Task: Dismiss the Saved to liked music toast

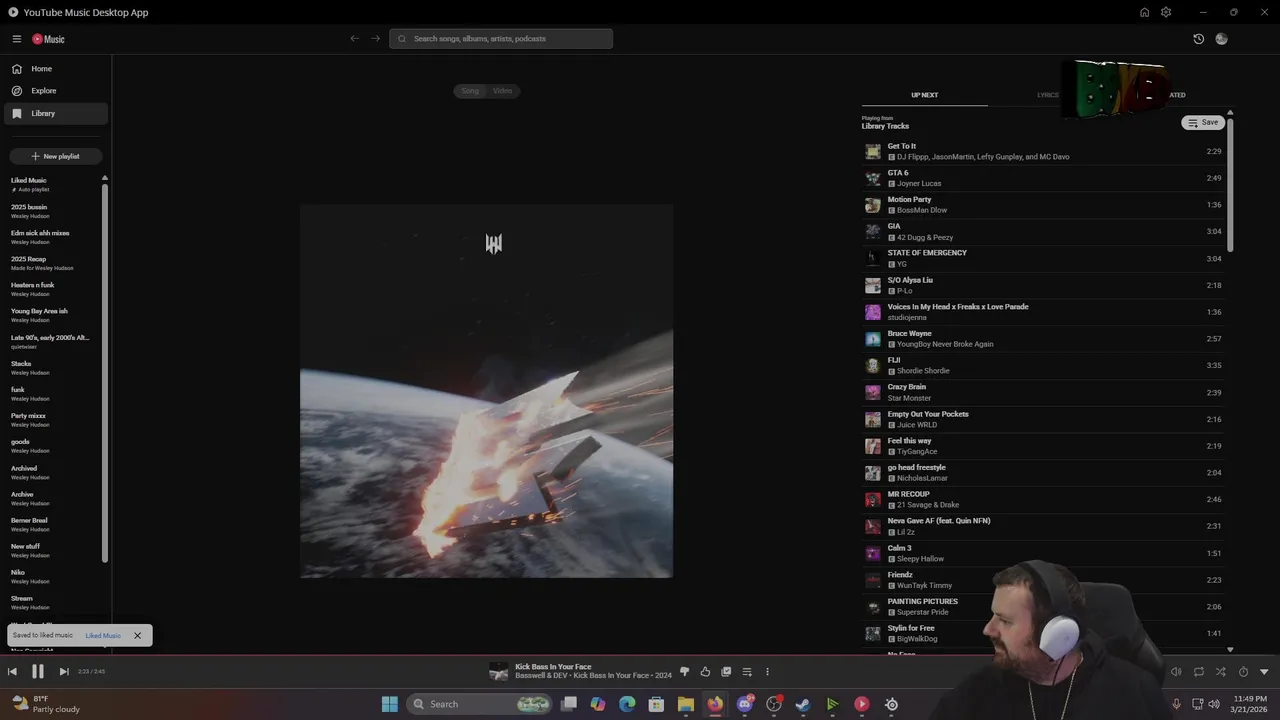Action: coord(137,636)
